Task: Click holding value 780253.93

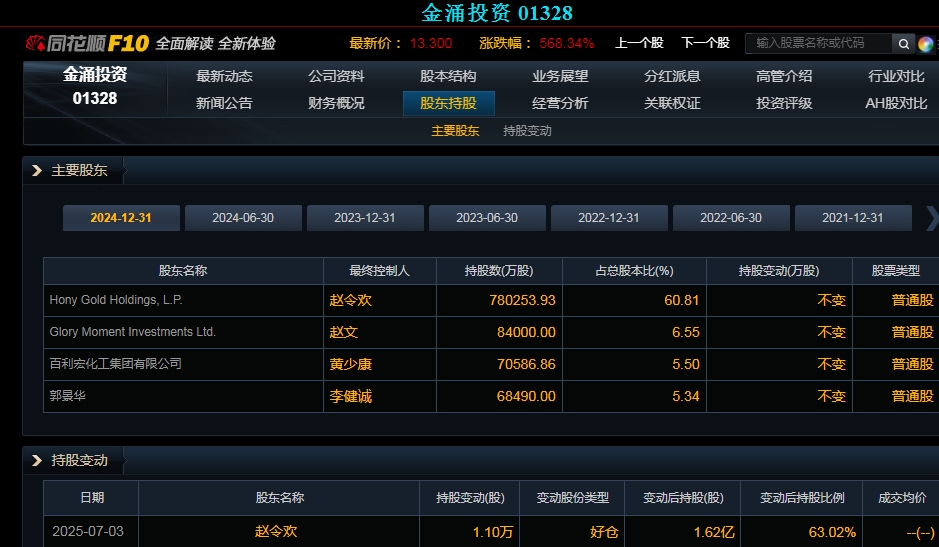Action: [522, 300]
